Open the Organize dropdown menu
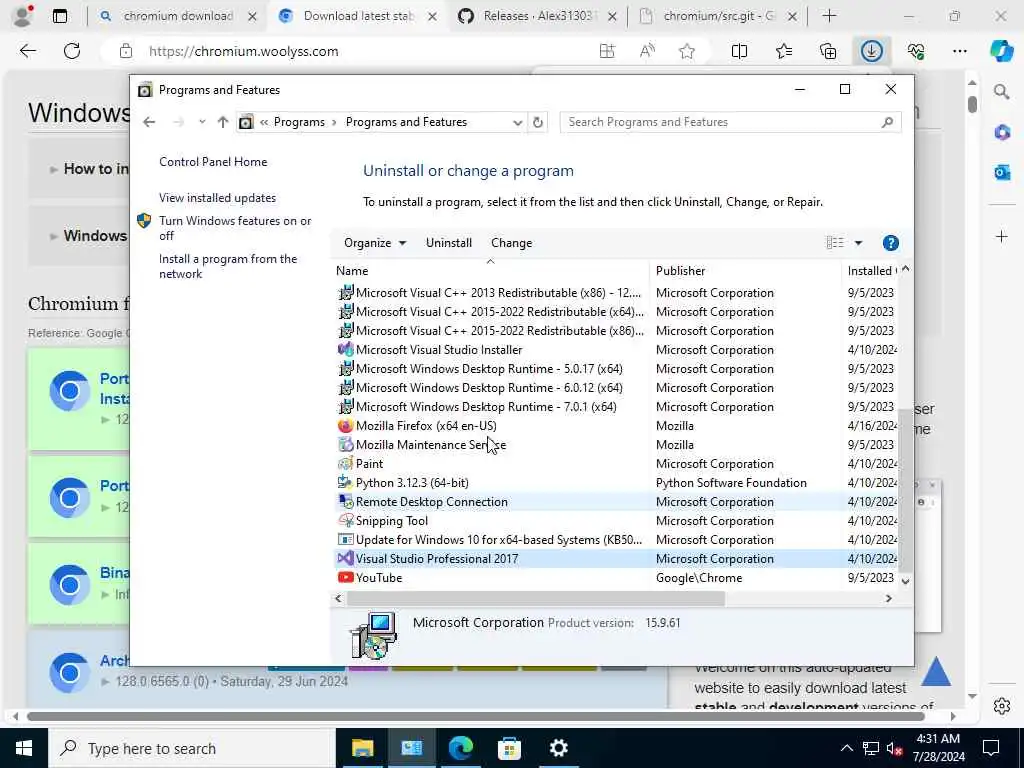1024x768 pixels. (x=375, y=243)
